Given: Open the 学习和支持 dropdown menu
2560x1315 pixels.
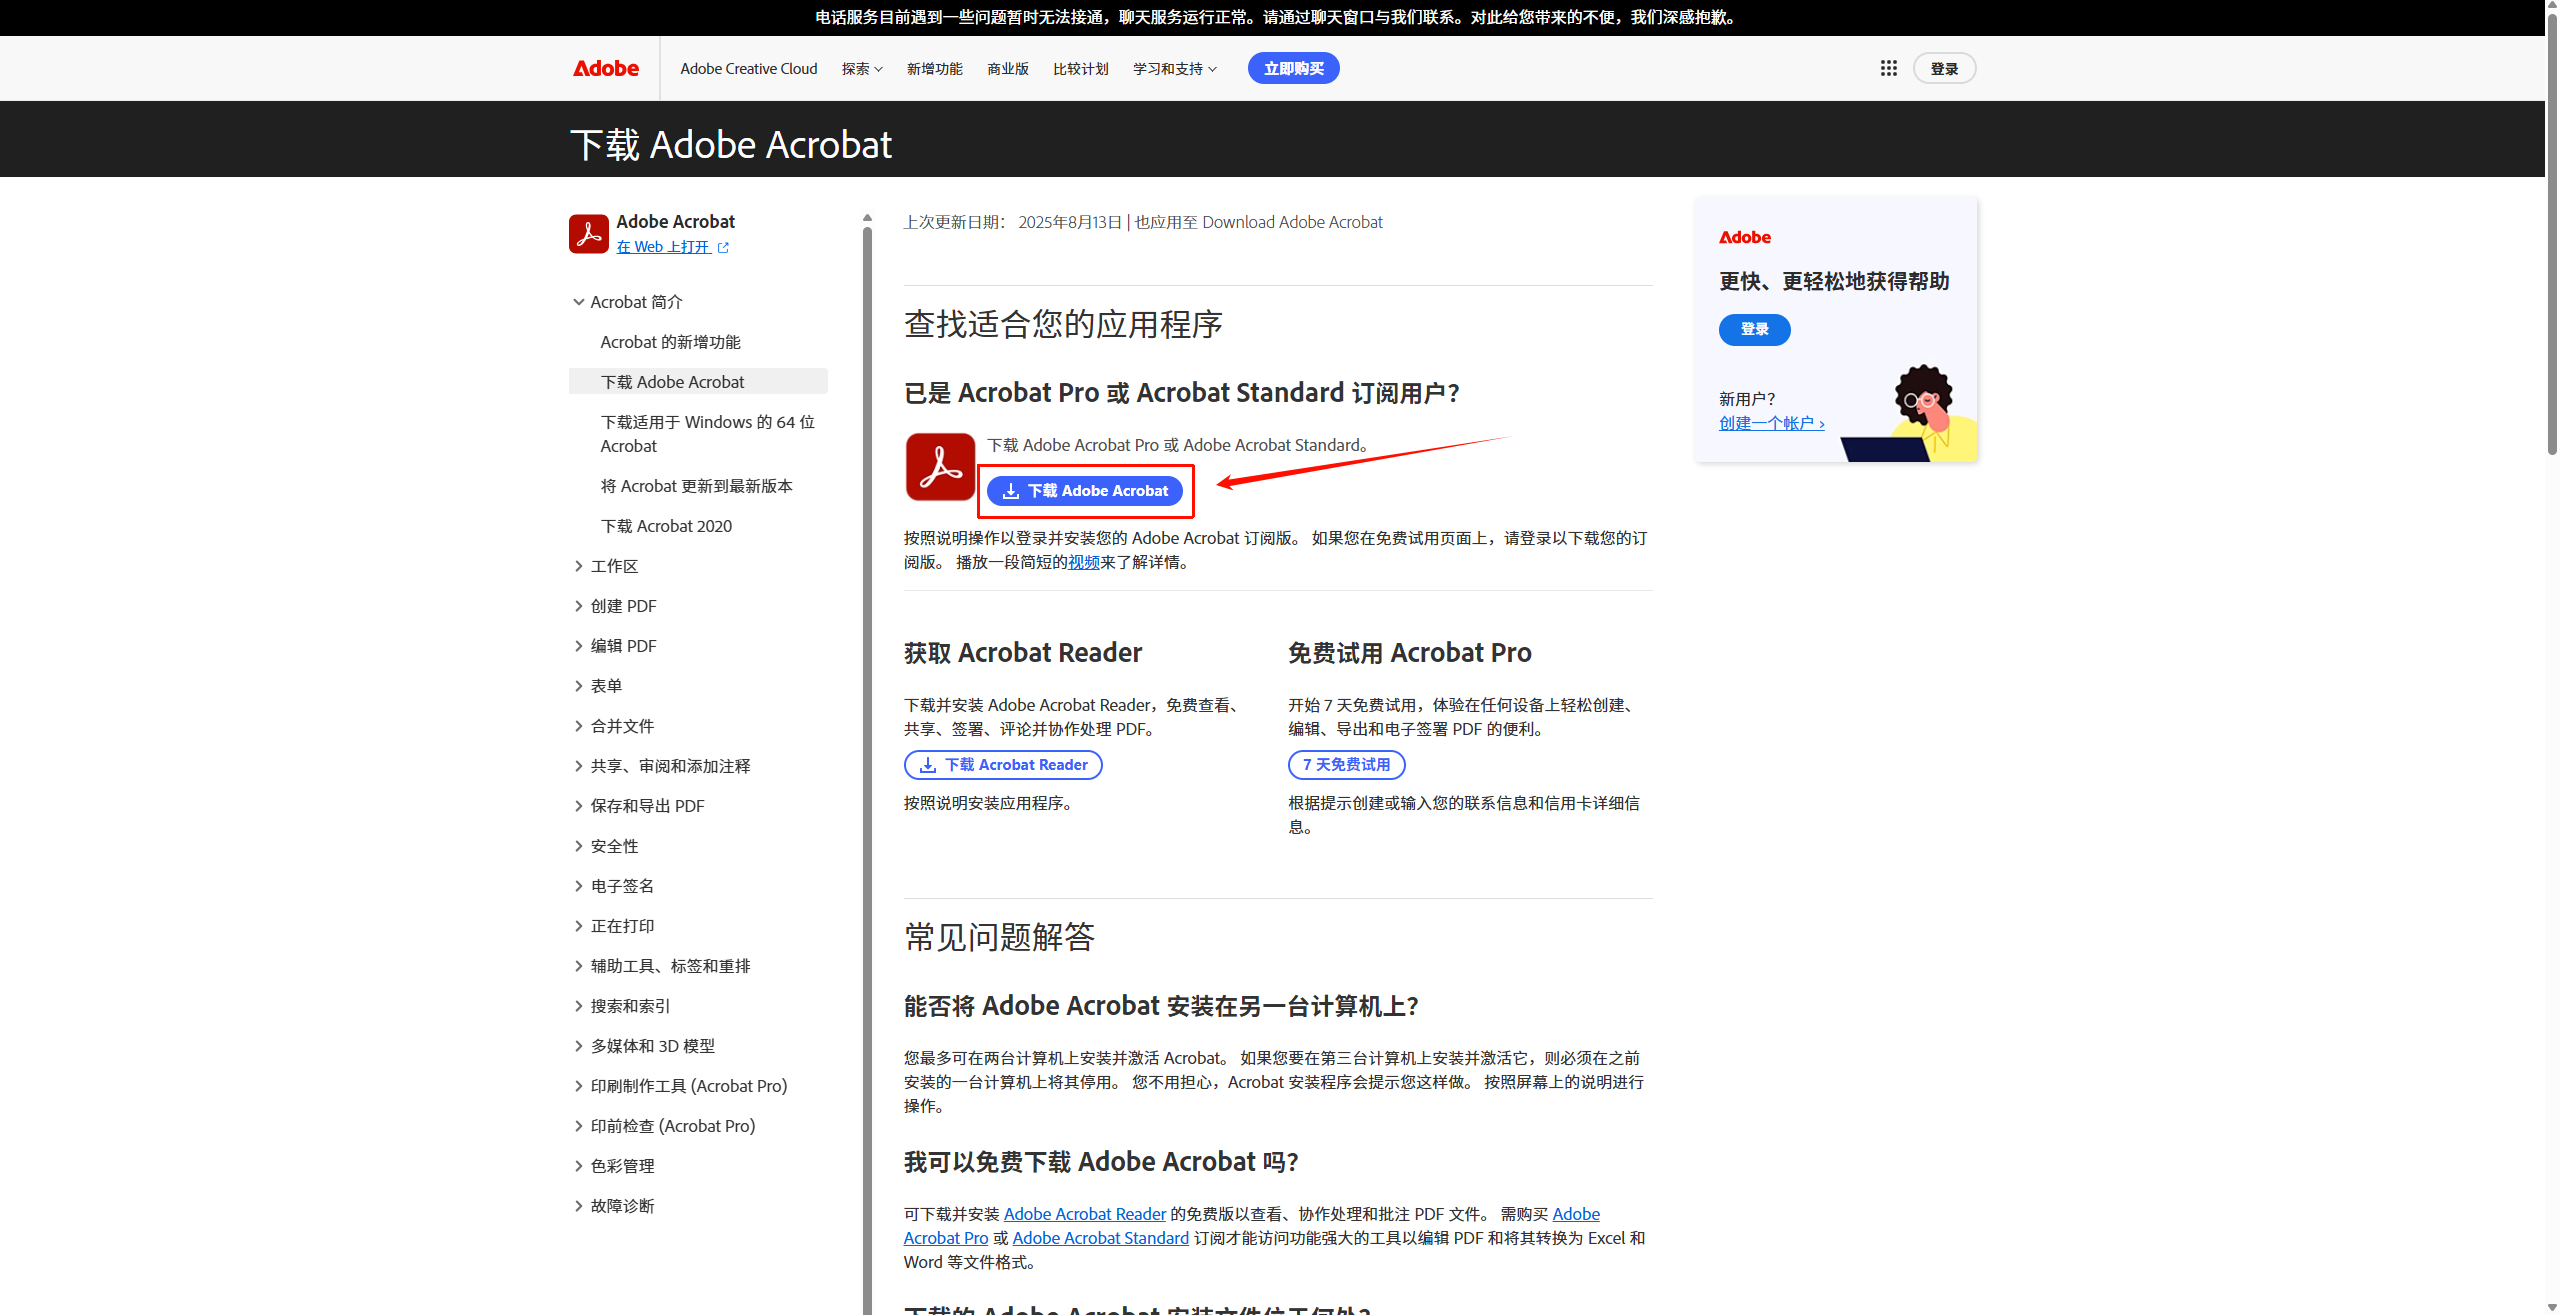Looking at the screenshot, I should [1173, 68].
